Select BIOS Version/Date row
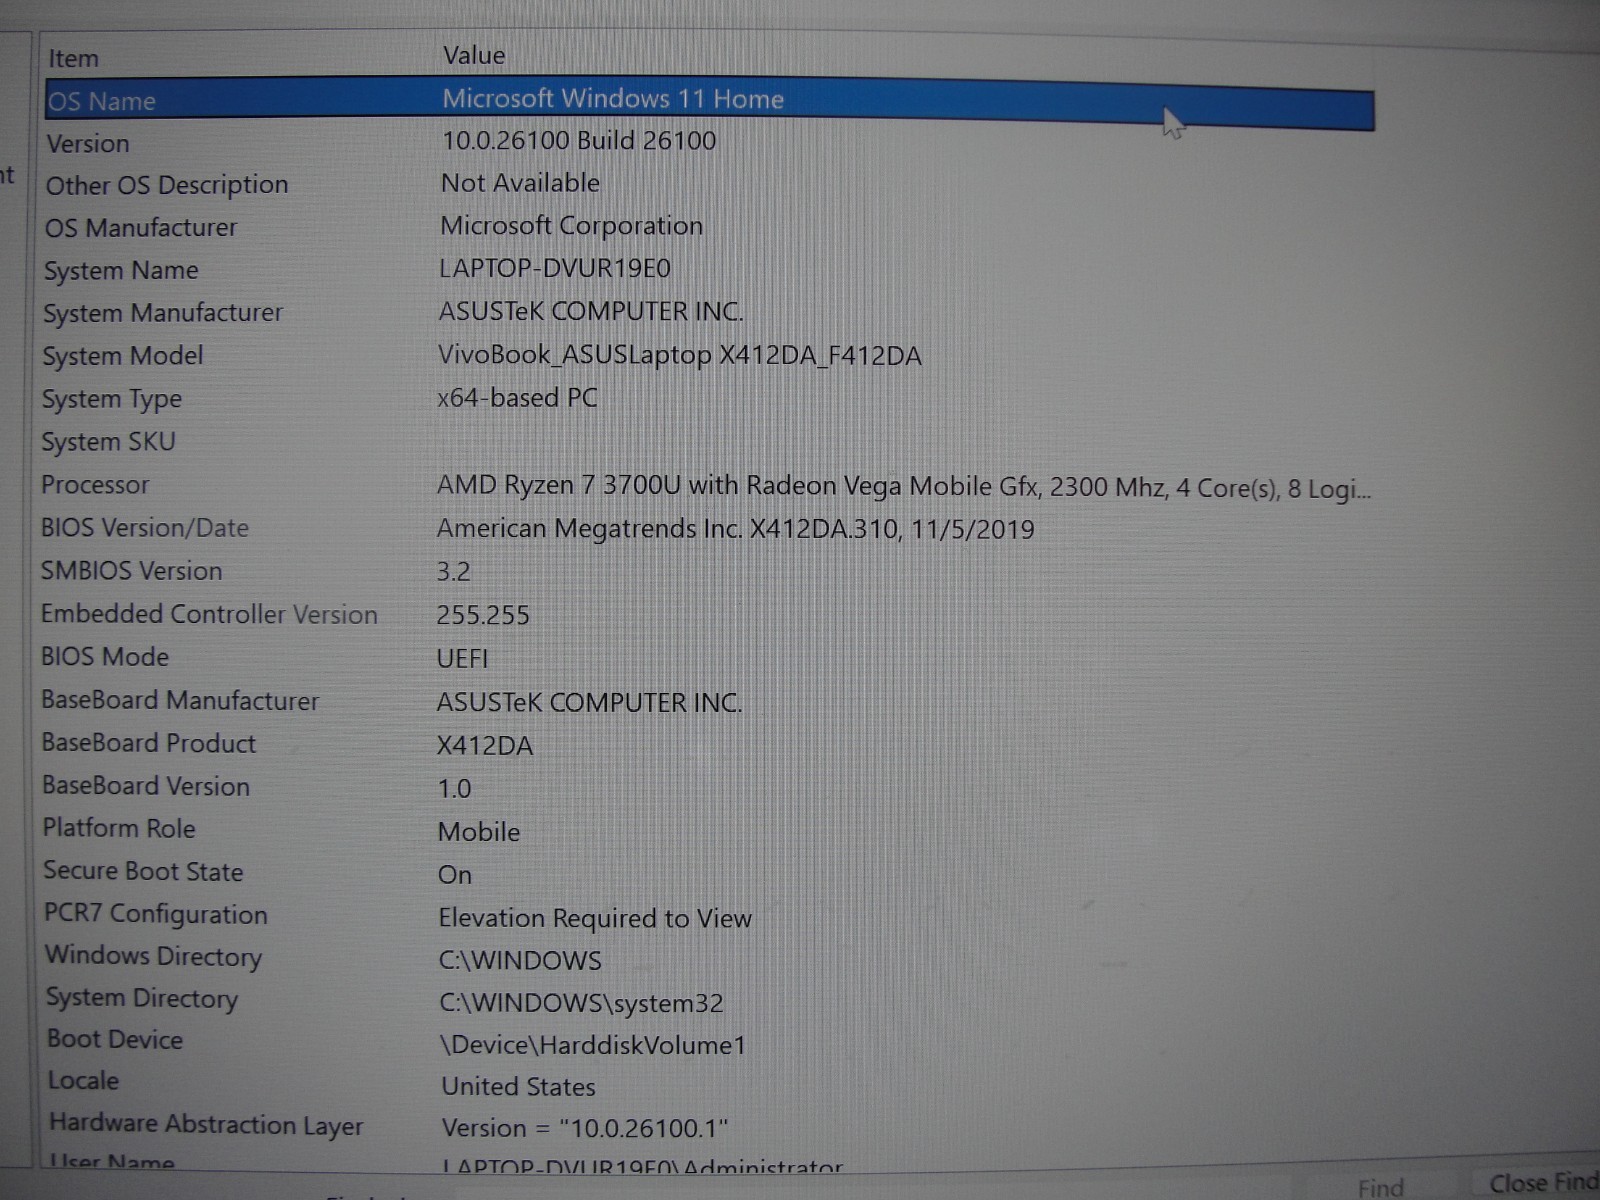Screen dimensions: 1600x1200 (x=145, y=529)
